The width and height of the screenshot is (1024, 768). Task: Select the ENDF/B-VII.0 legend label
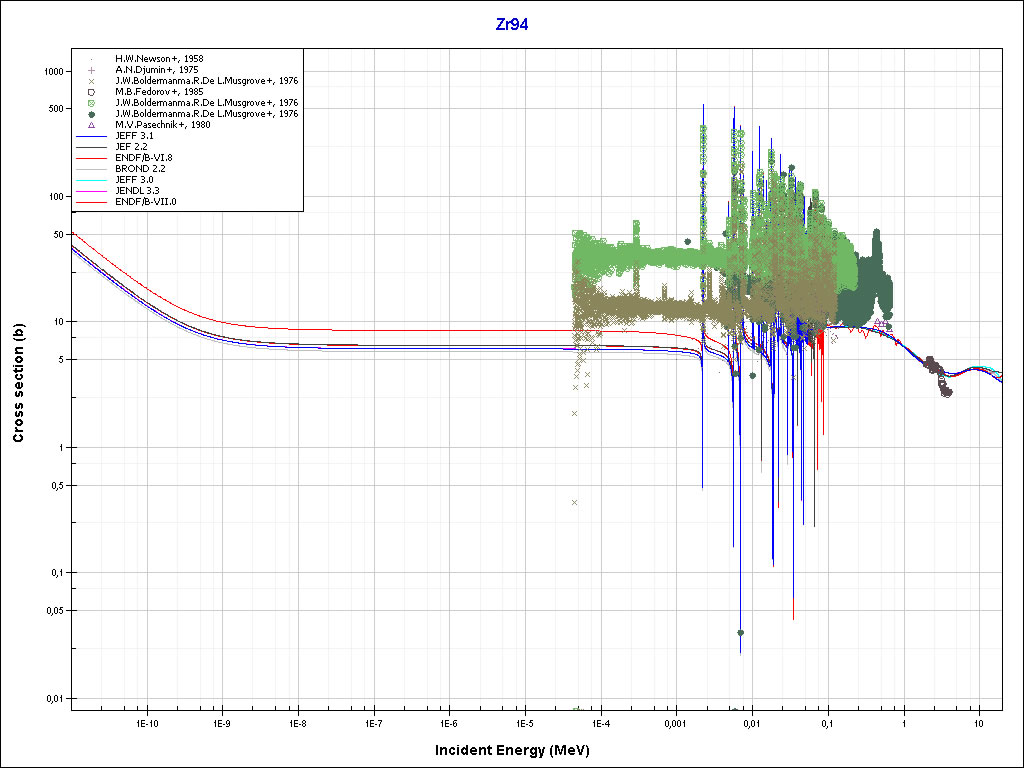[146, 202]
